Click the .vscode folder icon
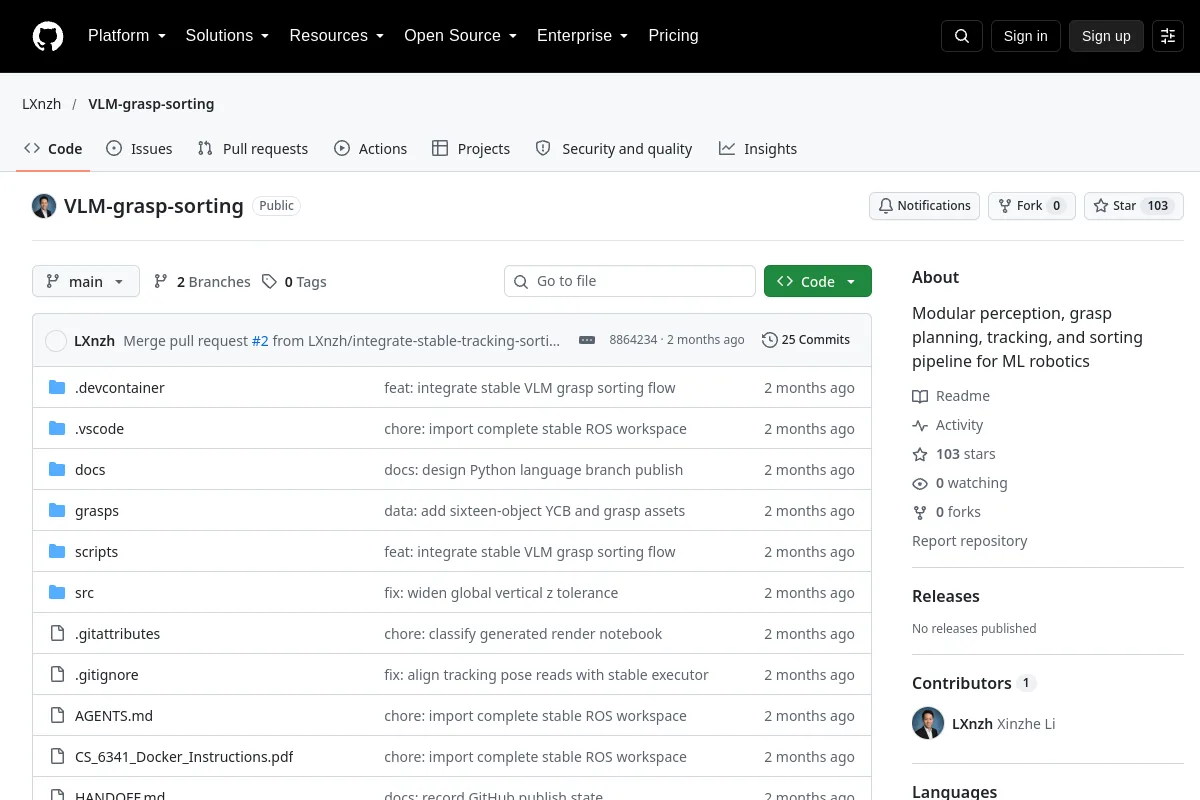This screenshot has height=800, width=1200. (x=57, y=429)
